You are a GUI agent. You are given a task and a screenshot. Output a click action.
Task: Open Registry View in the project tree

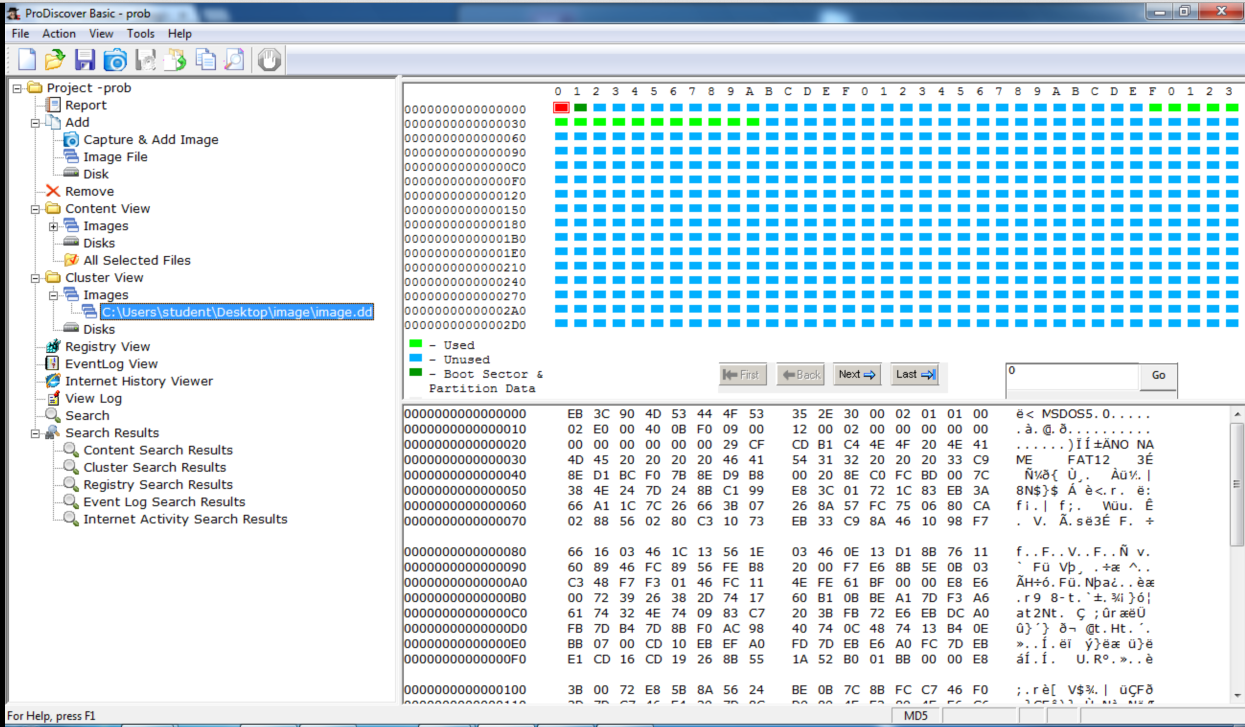click(107, 346)
